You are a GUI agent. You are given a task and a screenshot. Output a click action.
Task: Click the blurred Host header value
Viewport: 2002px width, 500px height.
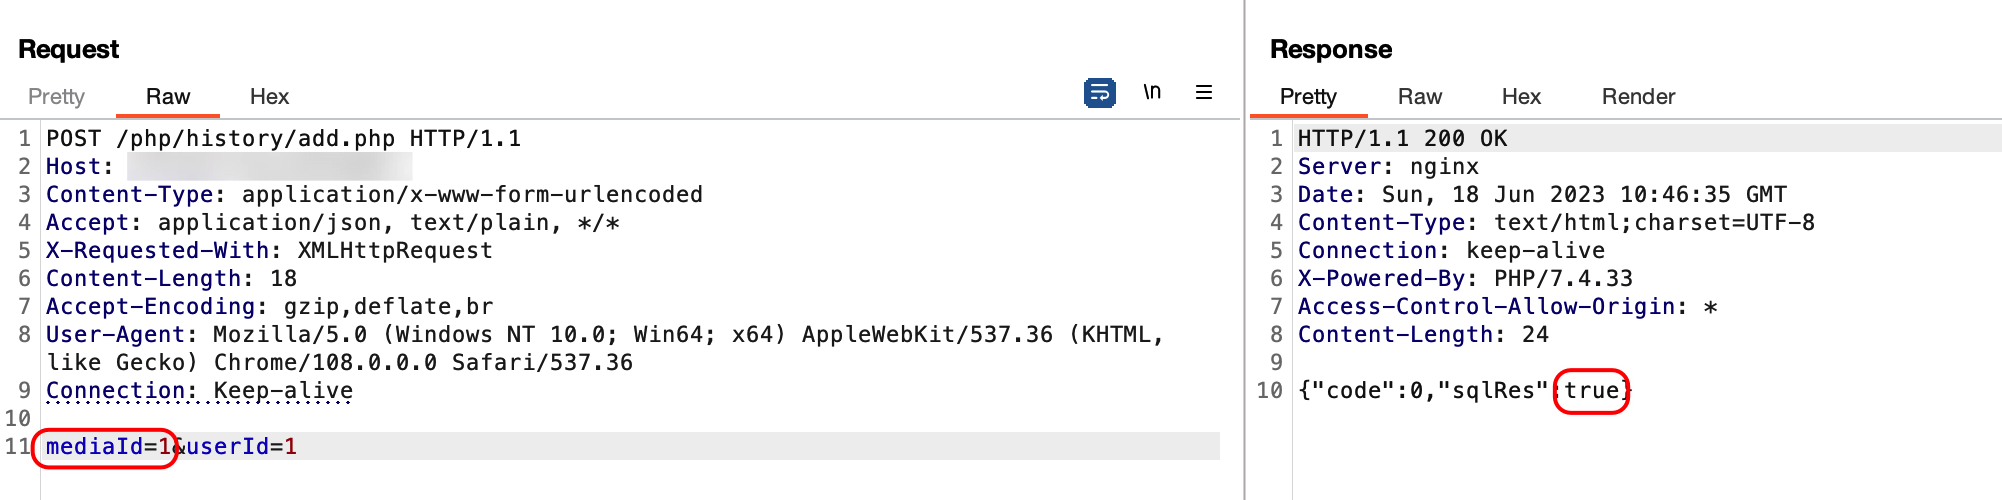click(269, 167)
